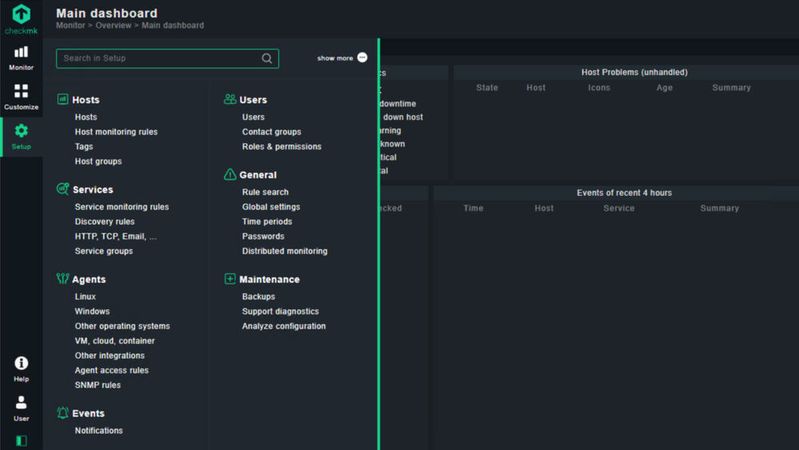Open the Customize sidebar menu
The height and width of the screenshot is (450, 799).
pos(21,97)
